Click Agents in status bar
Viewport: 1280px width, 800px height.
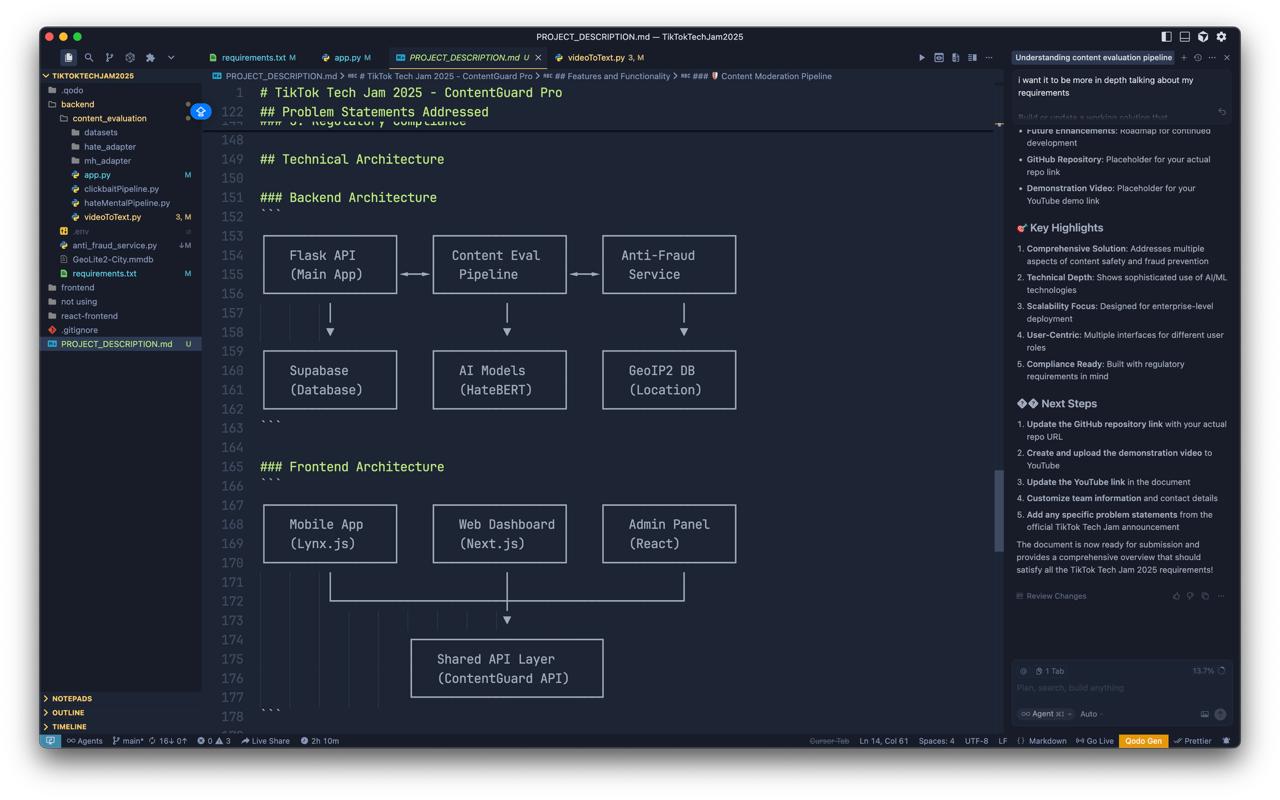click(x=85, y=741)
